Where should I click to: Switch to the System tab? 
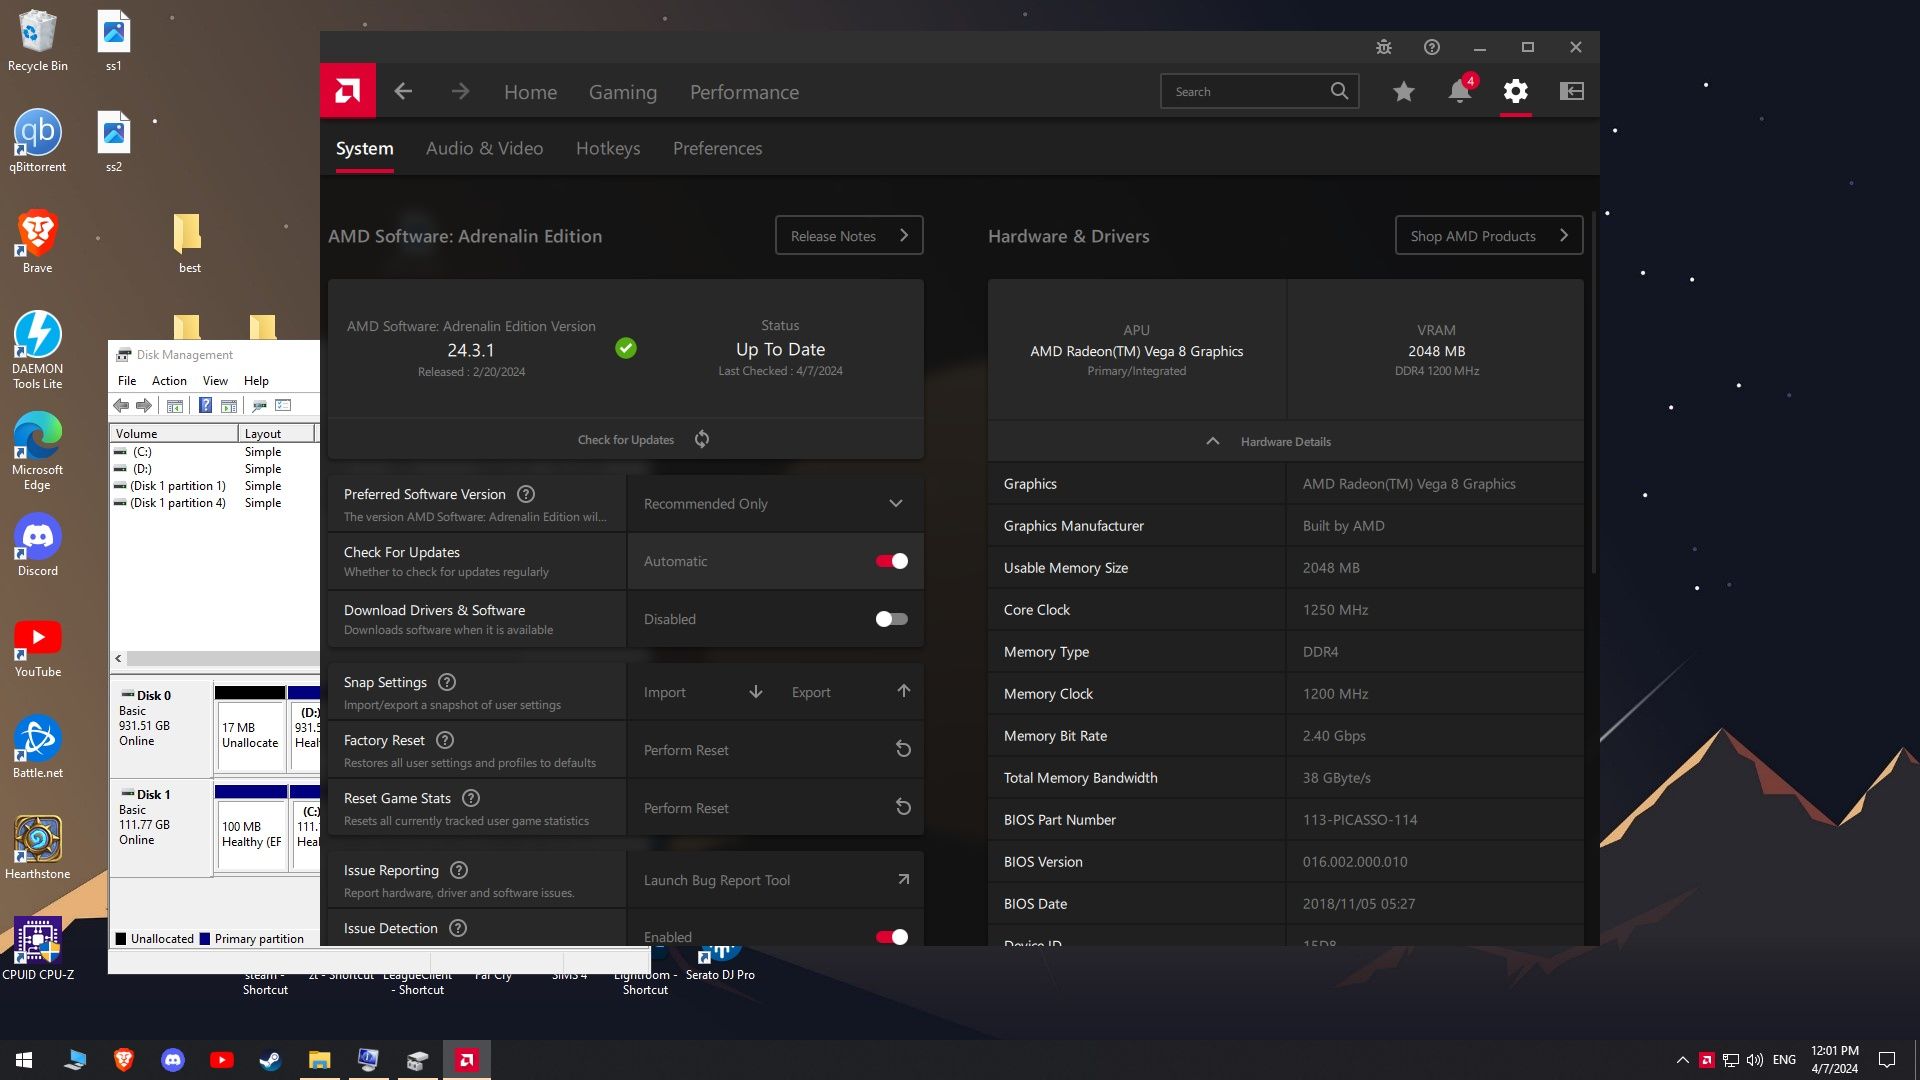(364, 148)
